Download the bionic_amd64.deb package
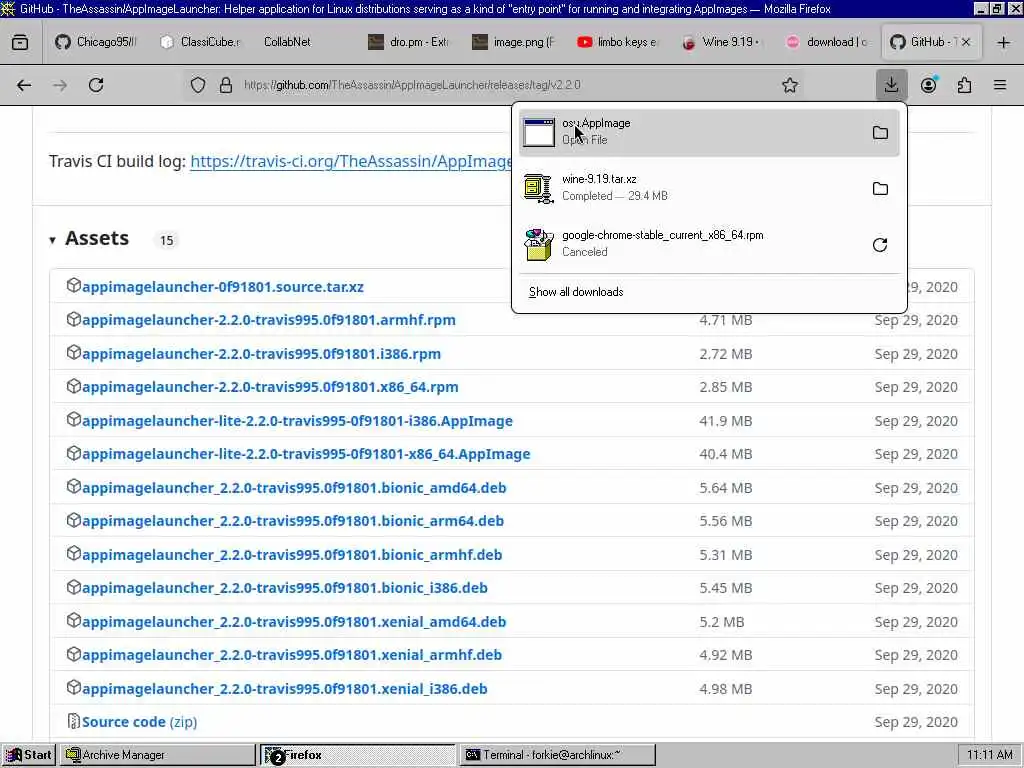1024x768 pixels. coord(294,488)
